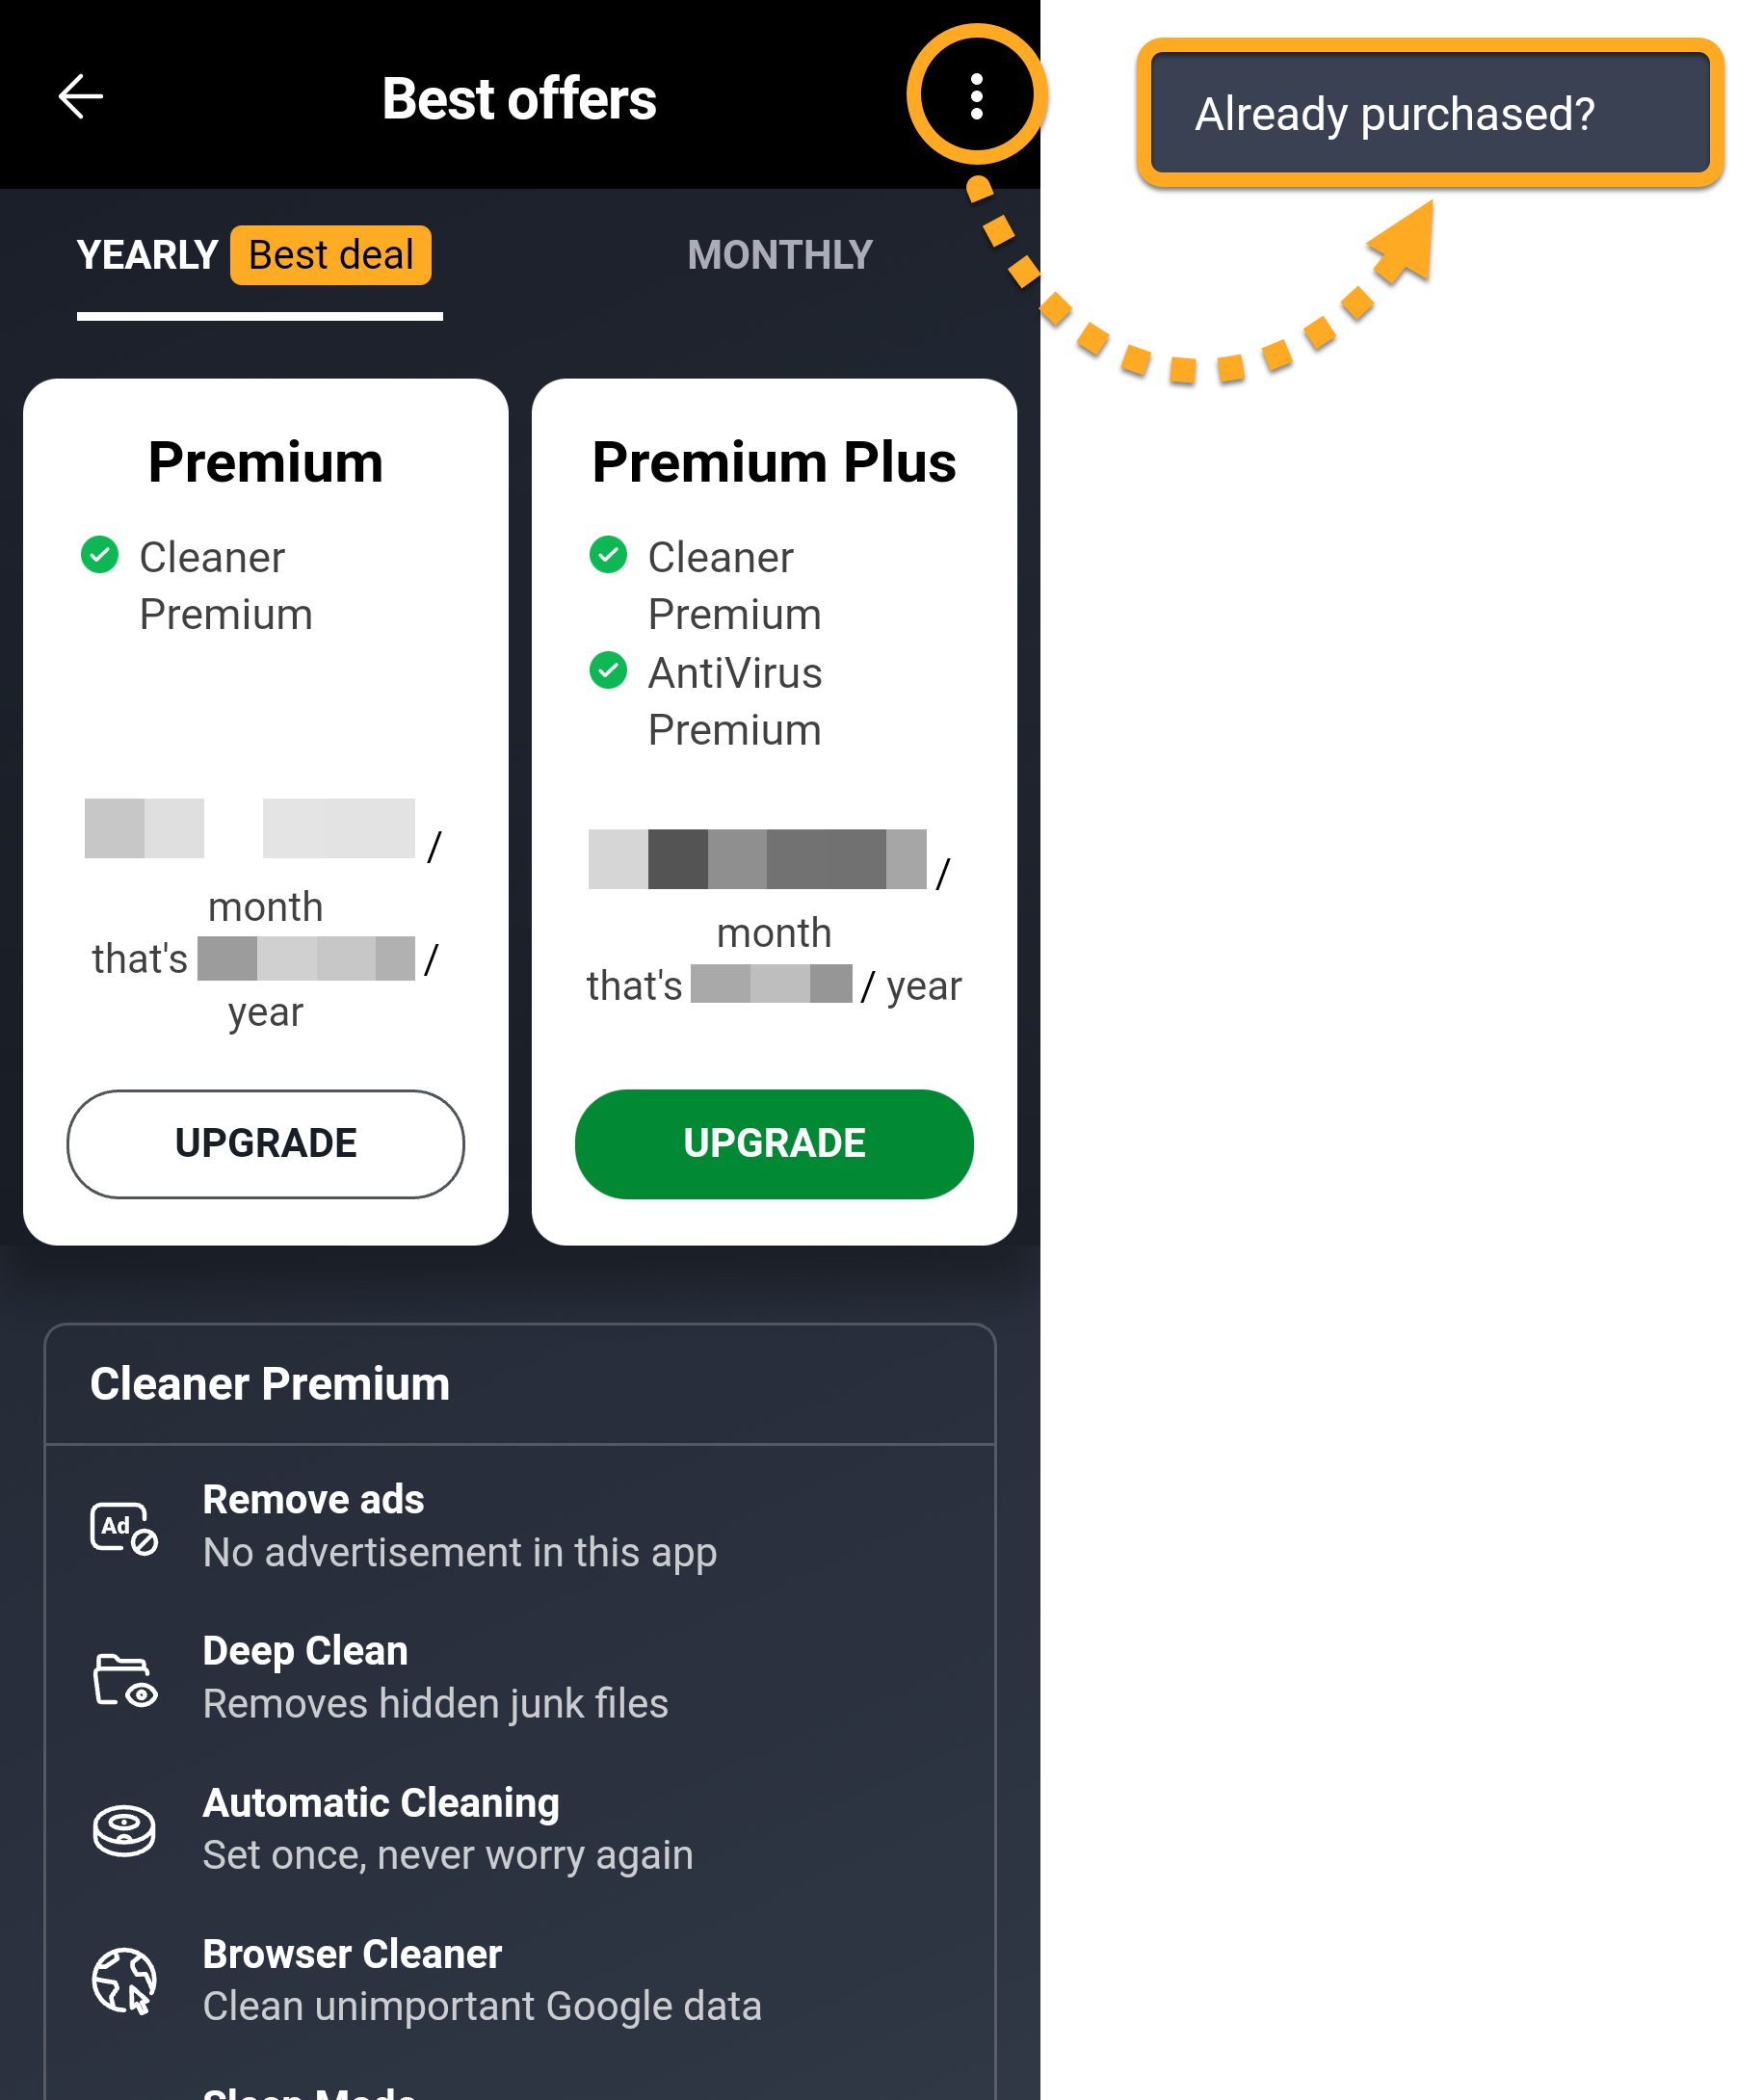Viewport: 1763px width, 2100px height.
Task: Tap the back arrow icon
Action: pos(81,97)
